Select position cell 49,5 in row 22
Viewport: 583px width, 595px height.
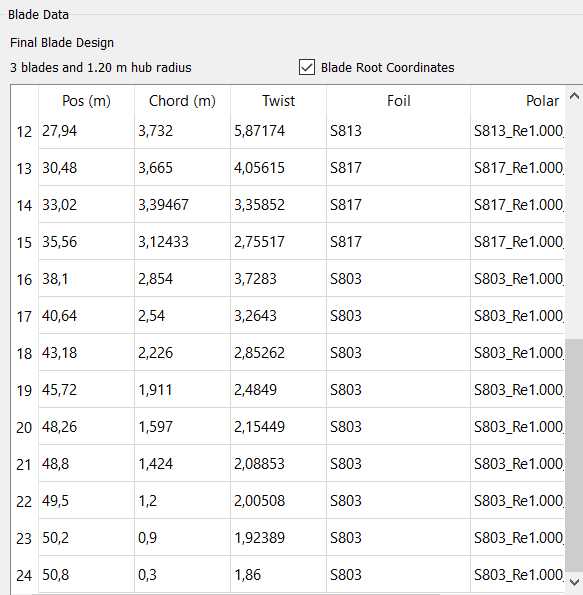click(86, 501)
